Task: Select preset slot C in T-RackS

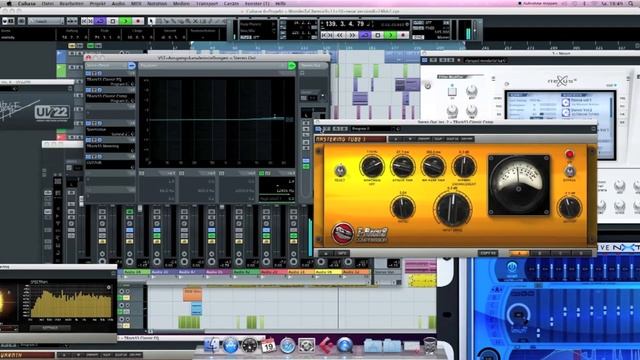Action: [560, 253]
